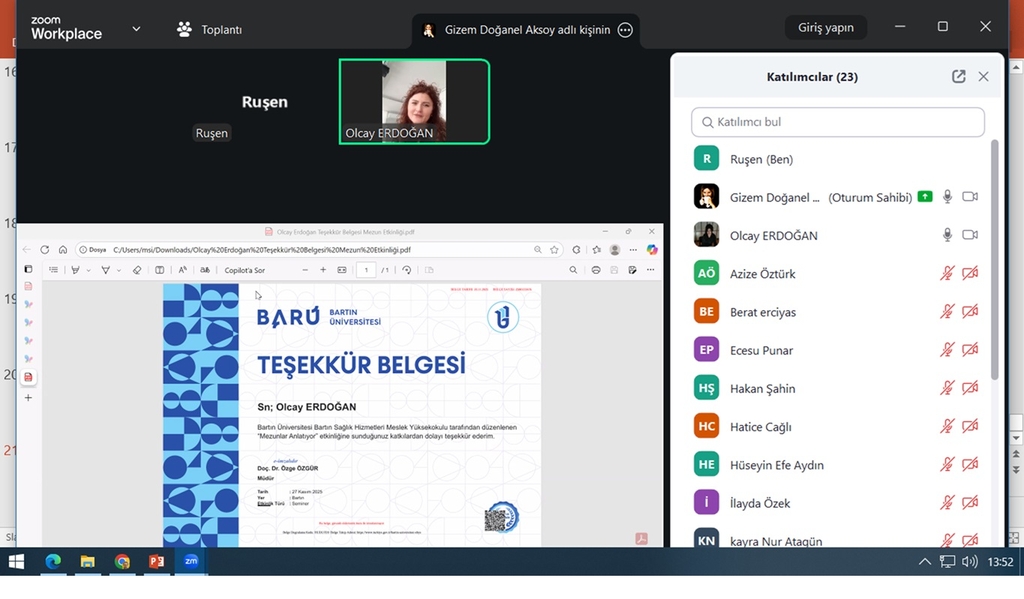Viewport: 1024px width, 599px height.
Task: Open Google Chrome from taskbar
Action: (122, 562)
